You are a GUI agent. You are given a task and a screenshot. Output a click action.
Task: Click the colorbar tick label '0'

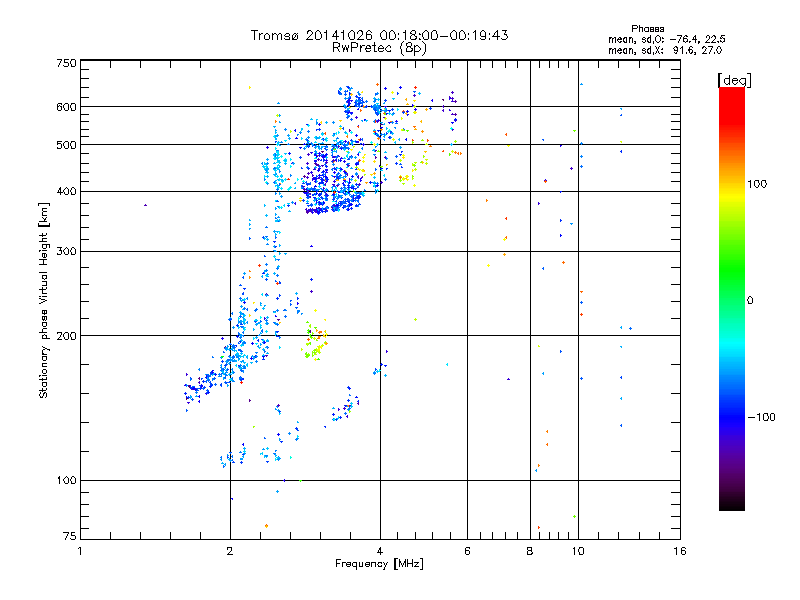click(750, 301)
